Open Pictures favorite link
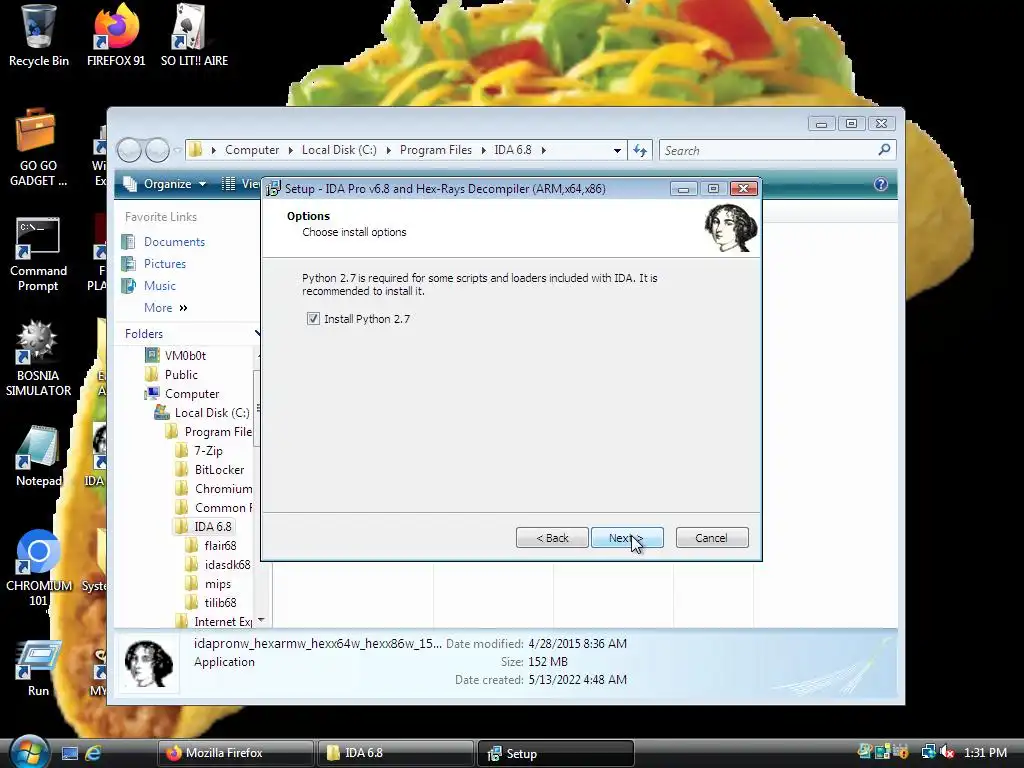Screen dimensions: 1024x768 click(x=165, y=264)
